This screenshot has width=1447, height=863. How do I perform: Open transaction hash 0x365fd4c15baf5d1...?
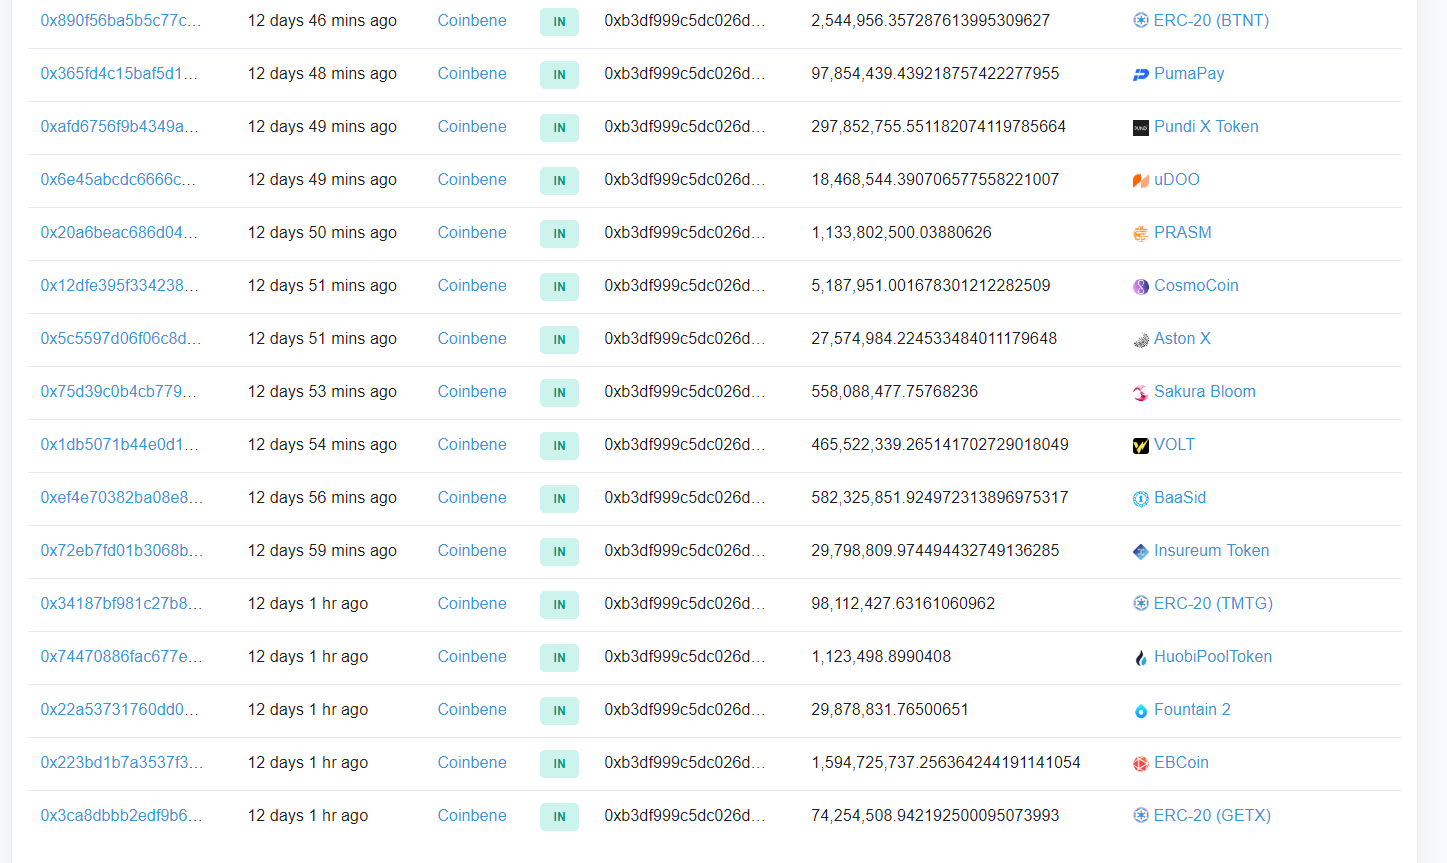coord(119,73)
